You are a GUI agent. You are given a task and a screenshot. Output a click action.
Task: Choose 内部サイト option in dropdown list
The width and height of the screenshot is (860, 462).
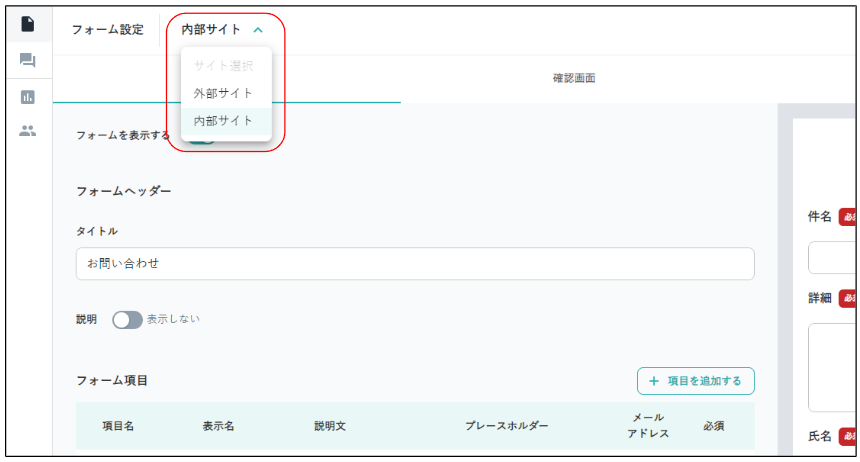pos(223,121)
